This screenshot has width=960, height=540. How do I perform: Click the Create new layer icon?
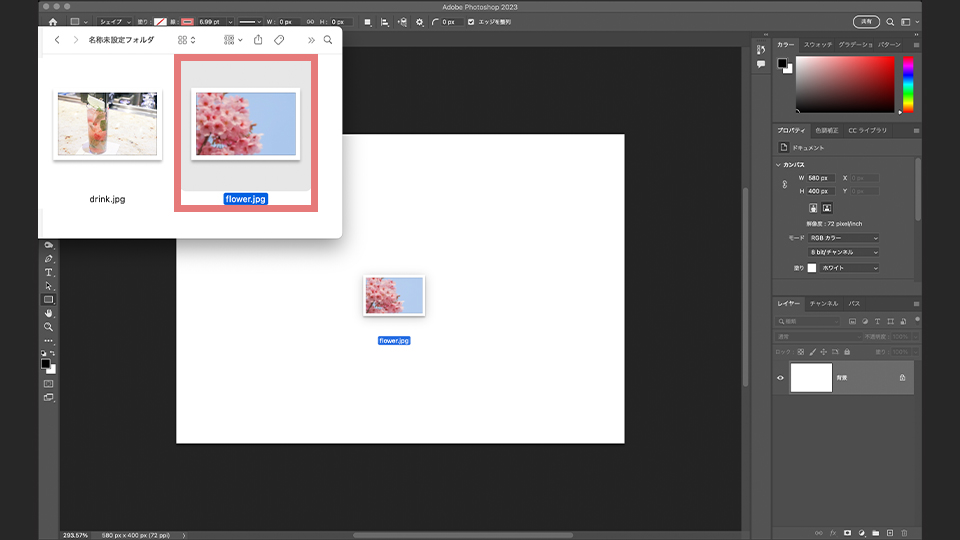pos(890,533)
